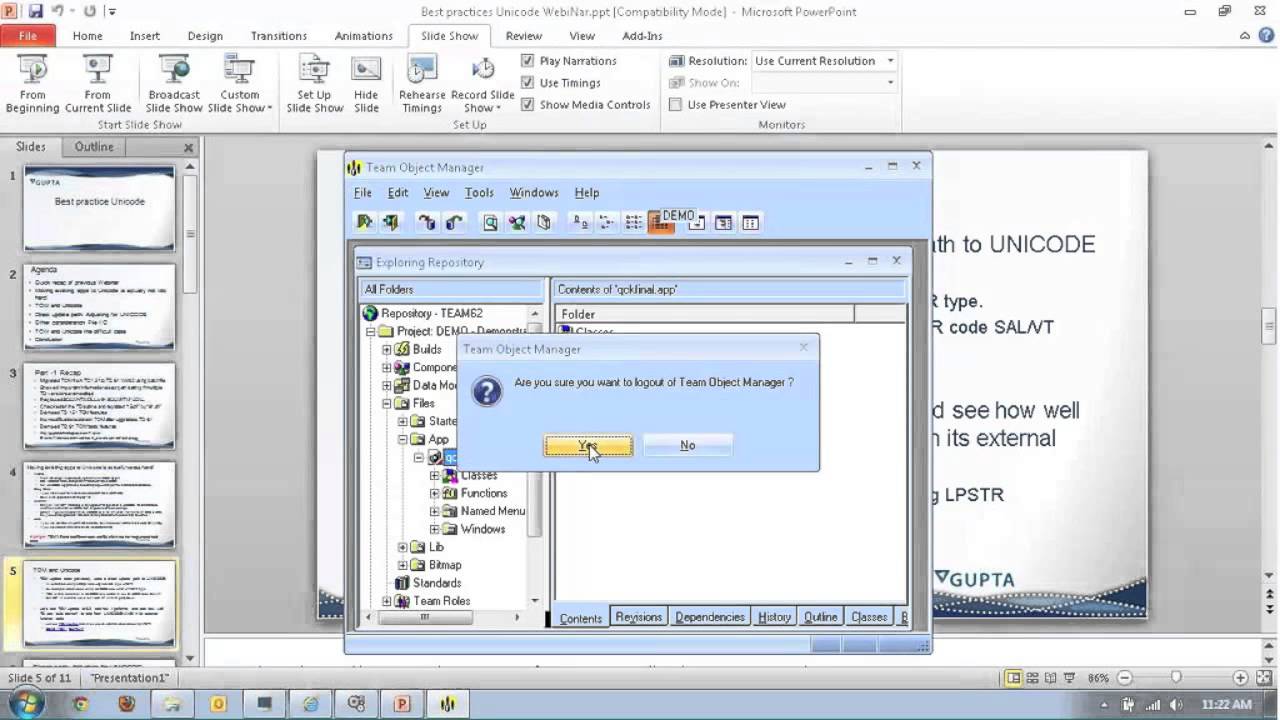Open Firefox from the taskbar
Screen dimensions: 1280x720
(126, 704)
